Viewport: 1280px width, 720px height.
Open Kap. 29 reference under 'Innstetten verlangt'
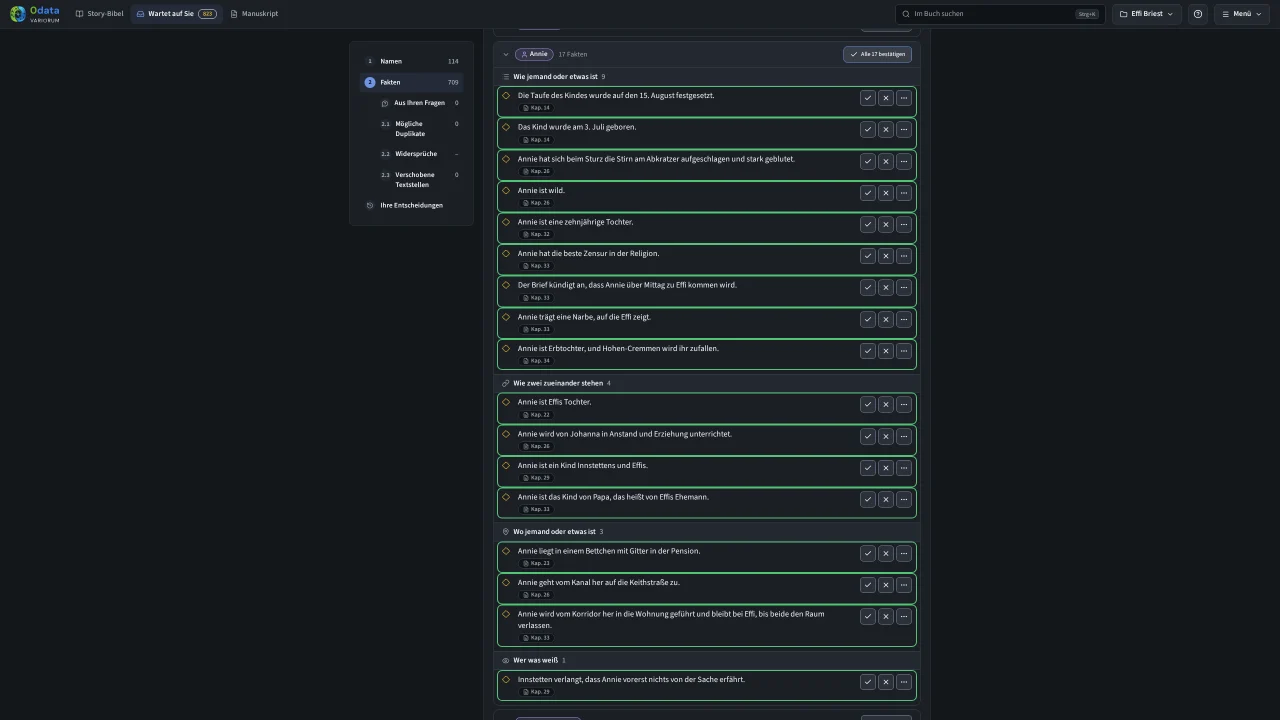[x=536, y=692]
